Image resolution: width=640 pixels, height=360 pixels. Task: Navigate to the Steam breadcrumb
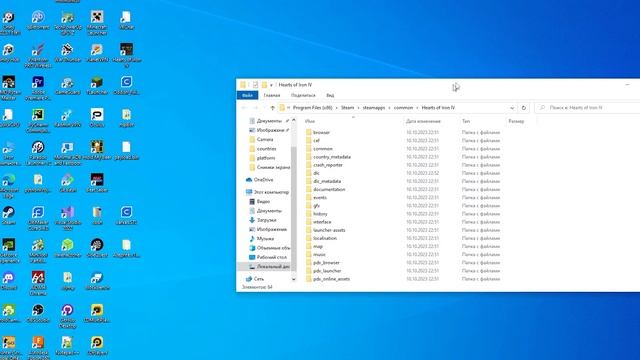(x=348, y=108)
